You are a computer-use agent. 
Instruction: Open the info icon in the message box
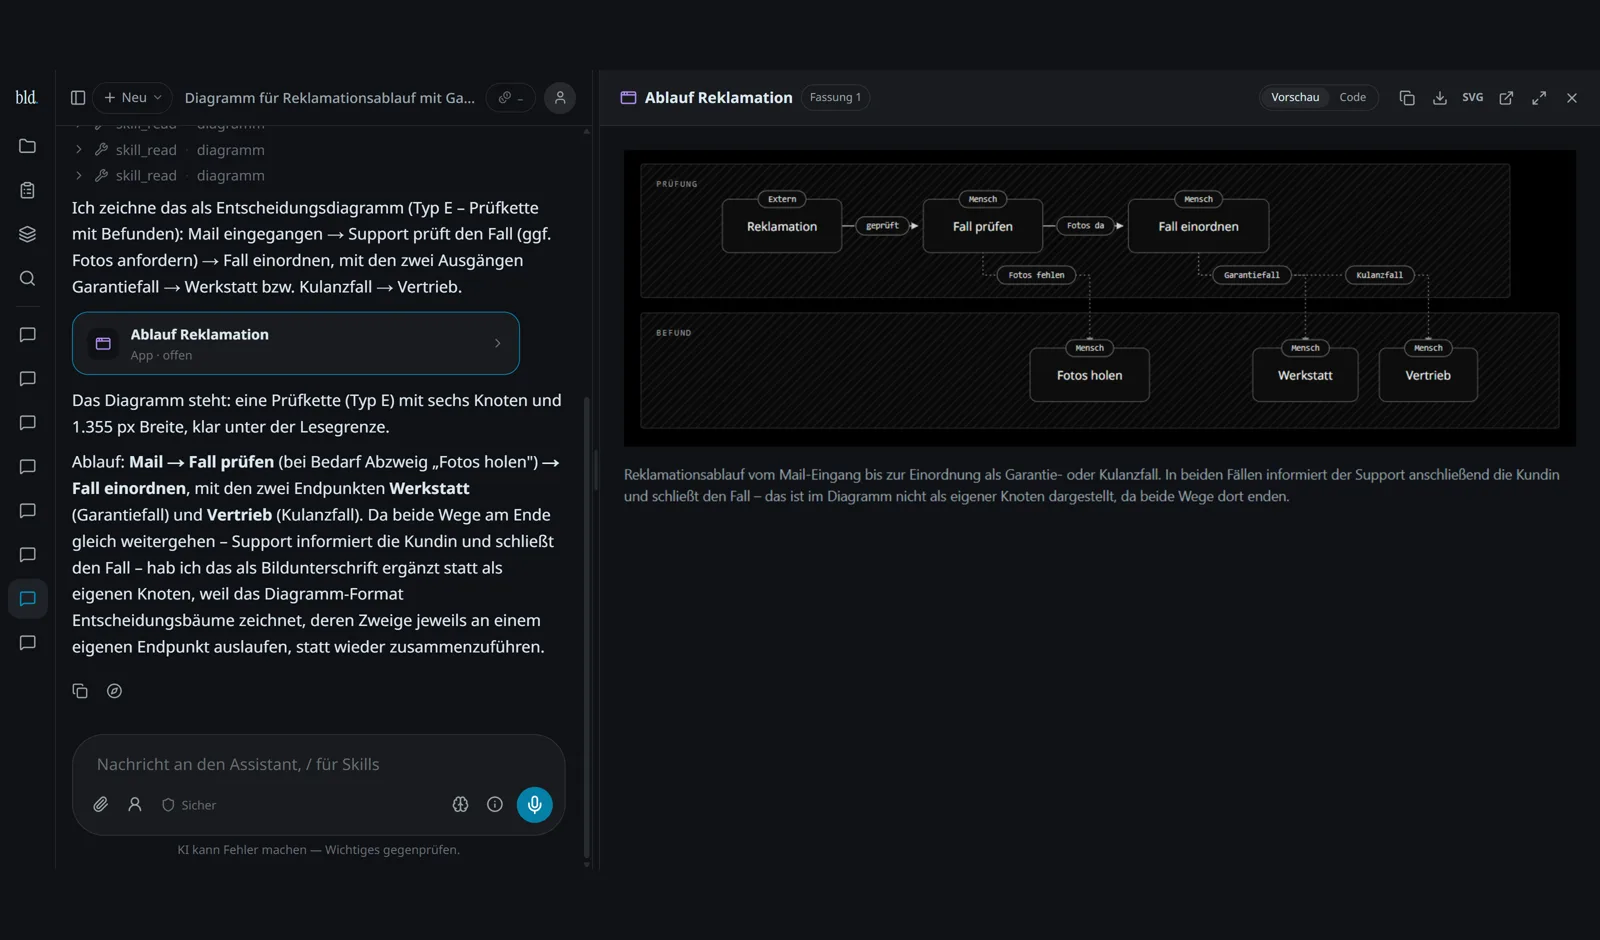[x=494, y=804]
